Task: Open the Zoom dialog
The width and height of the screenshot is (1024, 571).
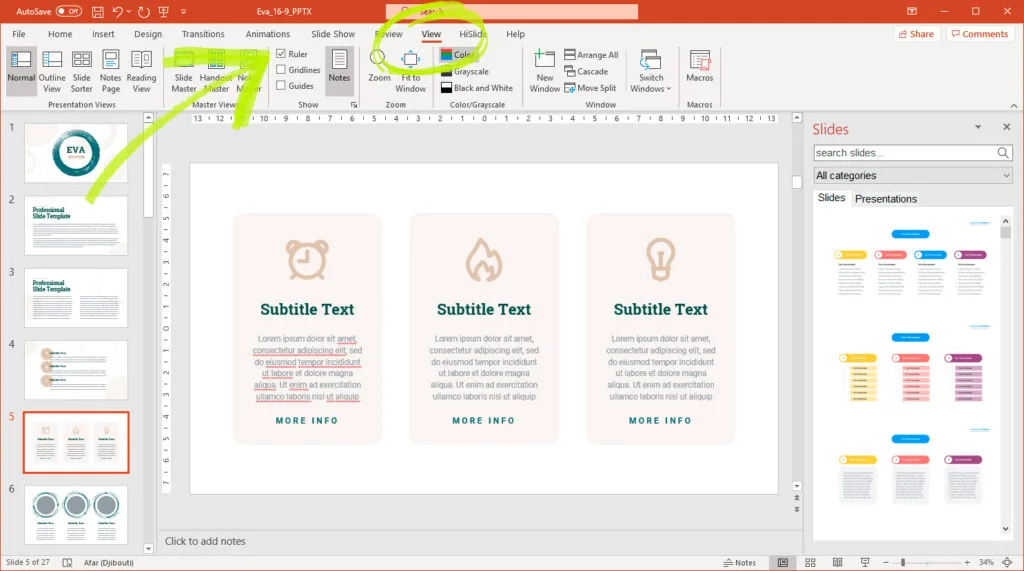Action: [379, 67]
